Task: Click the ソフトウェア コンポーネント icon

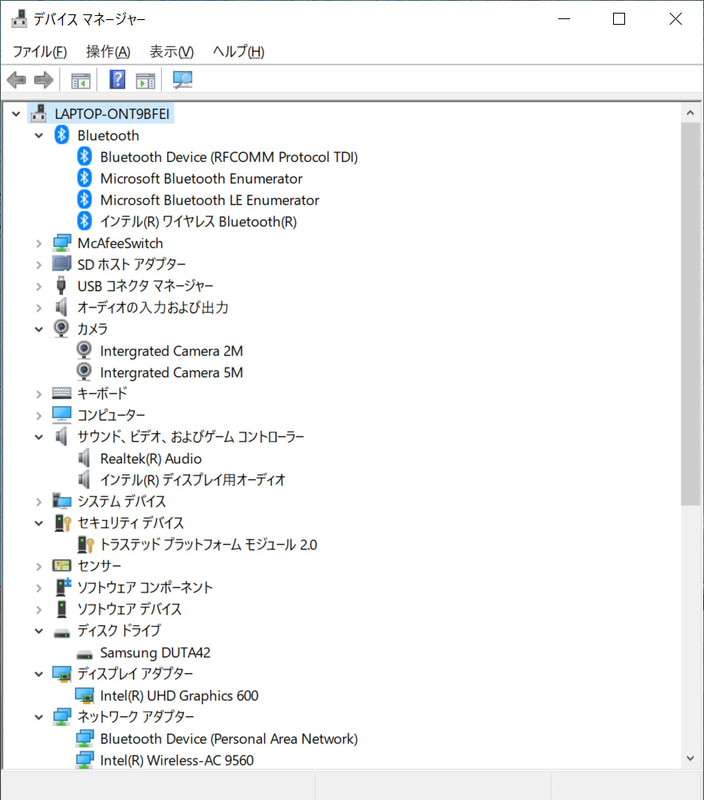Action: coord(63,587)
